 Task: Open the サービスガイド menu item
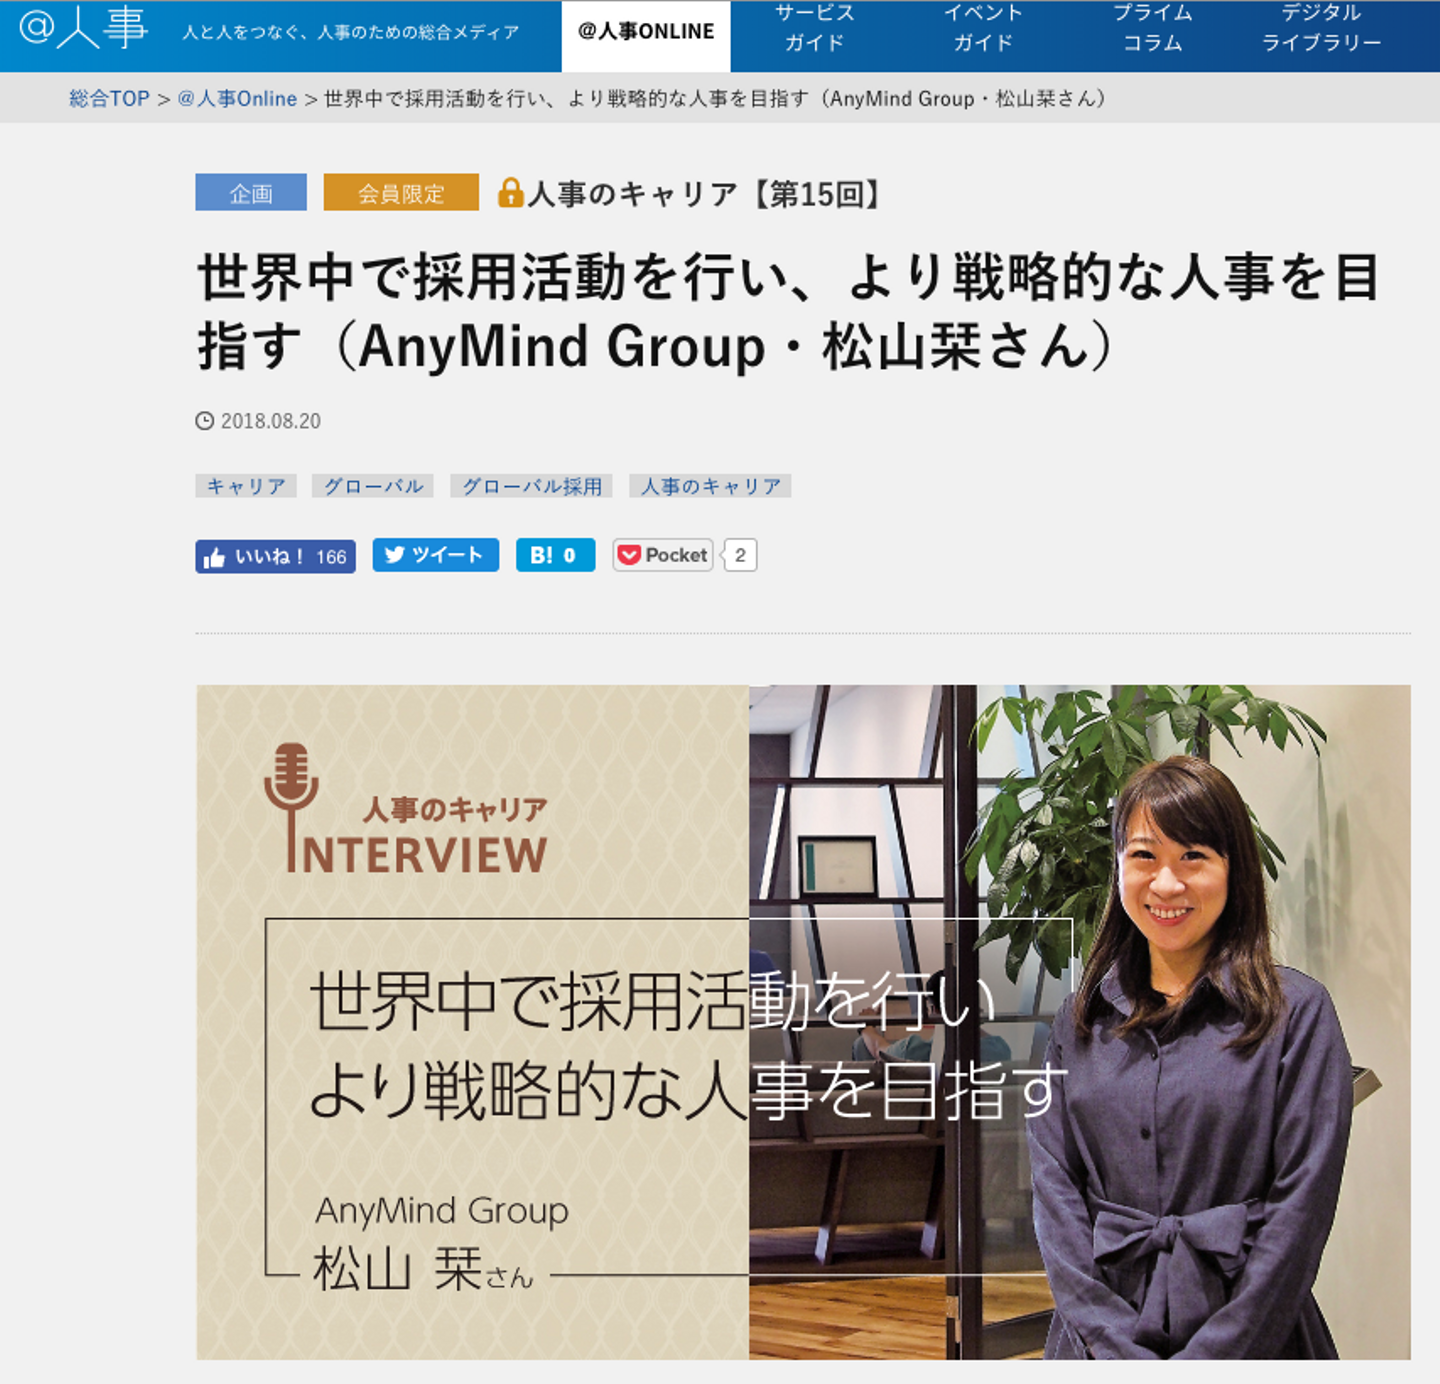[815, 29]
